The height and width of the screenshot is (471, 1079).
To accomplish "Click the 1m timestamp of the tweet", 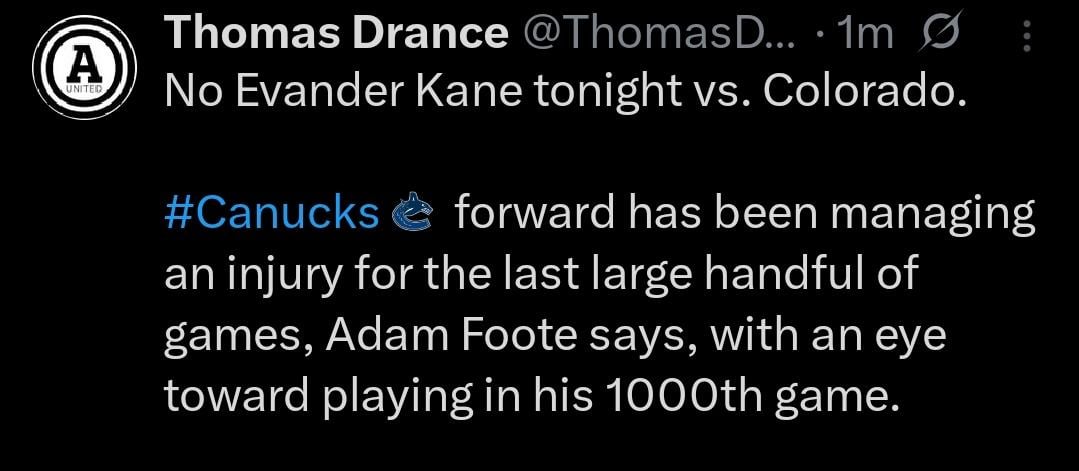I will (x=865, y=36).
